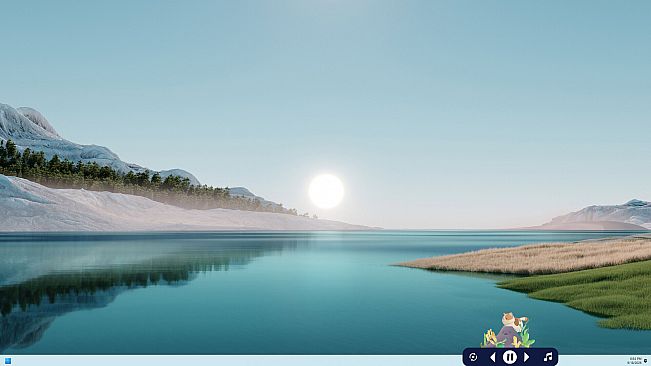The height and width of the screenshot is (366, 651).
Task: Skip to the next track
Action: 526,357
